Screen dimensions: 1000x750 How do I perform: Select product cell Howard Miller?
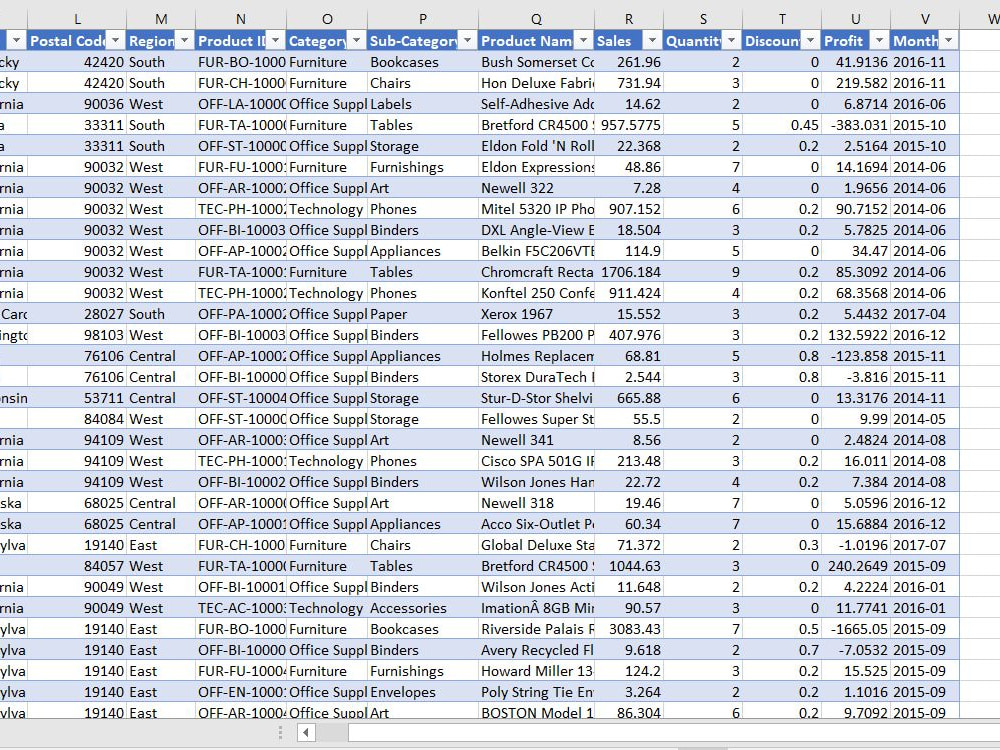tap(536, 672)
